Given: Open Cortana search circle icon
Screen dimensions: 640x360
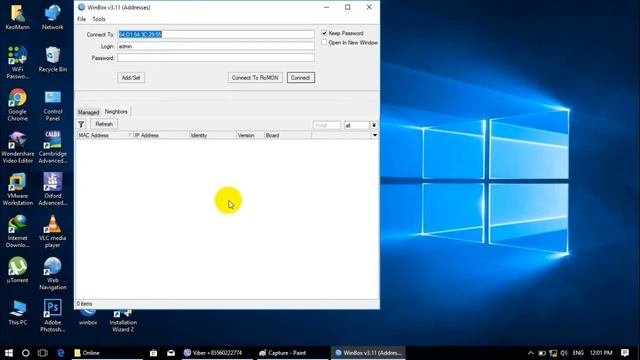Looking at the screenshot, I should 26,353.
